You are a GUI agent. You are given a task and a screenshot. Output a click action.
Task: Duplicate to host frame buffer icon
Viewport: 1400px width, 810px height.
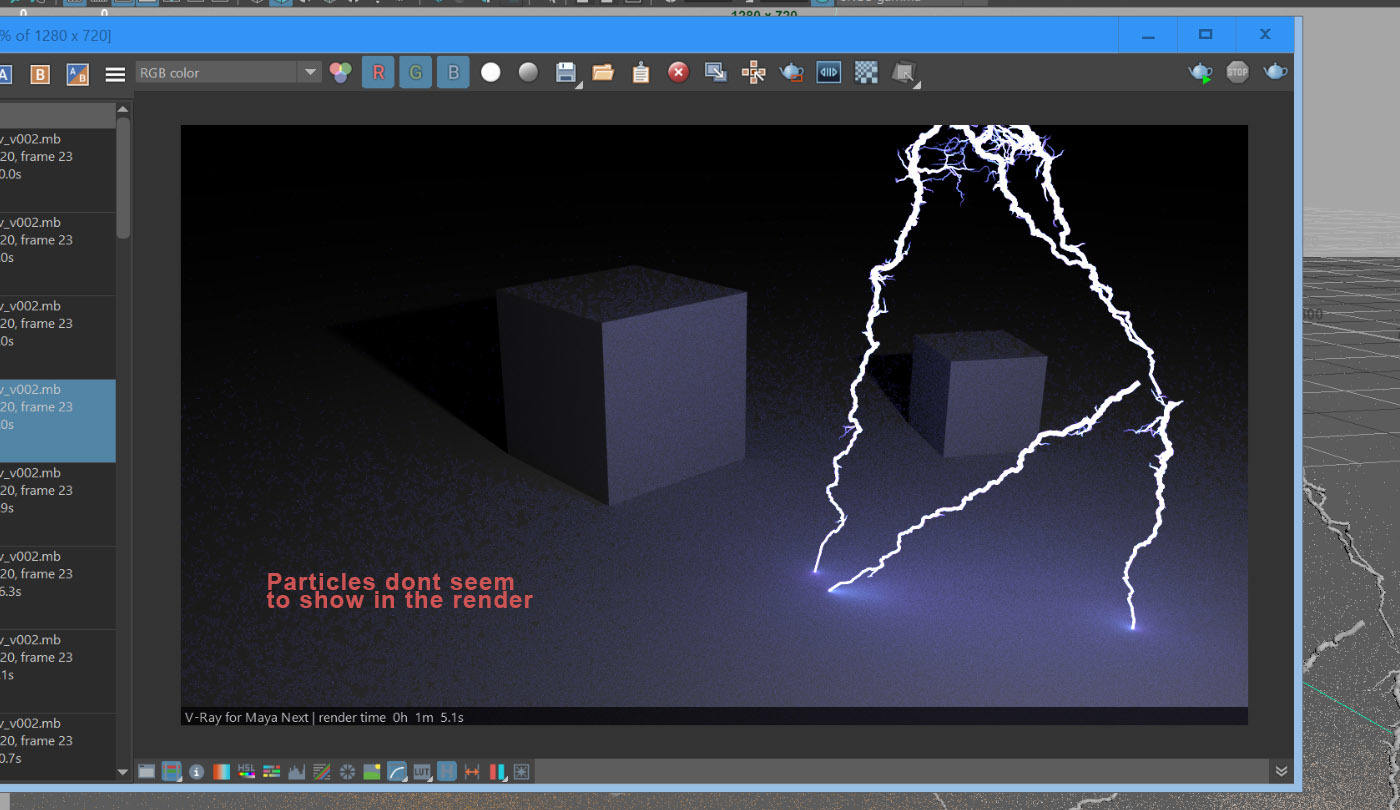pyautogui.click(x=716, y=73)
